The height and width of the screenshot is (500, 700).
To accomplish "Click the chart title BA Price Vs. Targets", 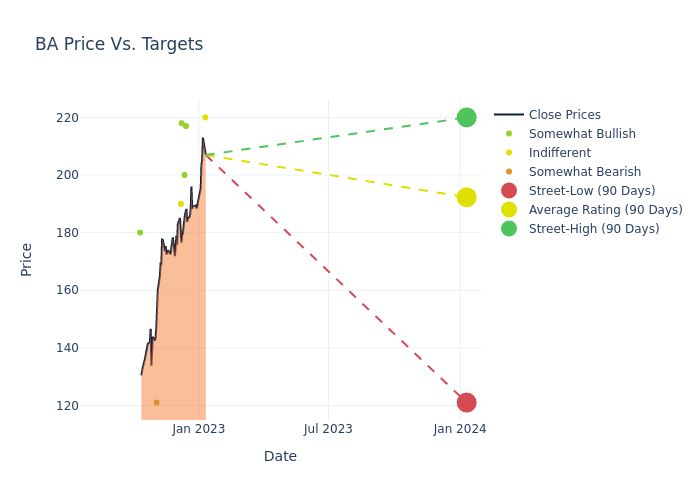I will [119, 44].
